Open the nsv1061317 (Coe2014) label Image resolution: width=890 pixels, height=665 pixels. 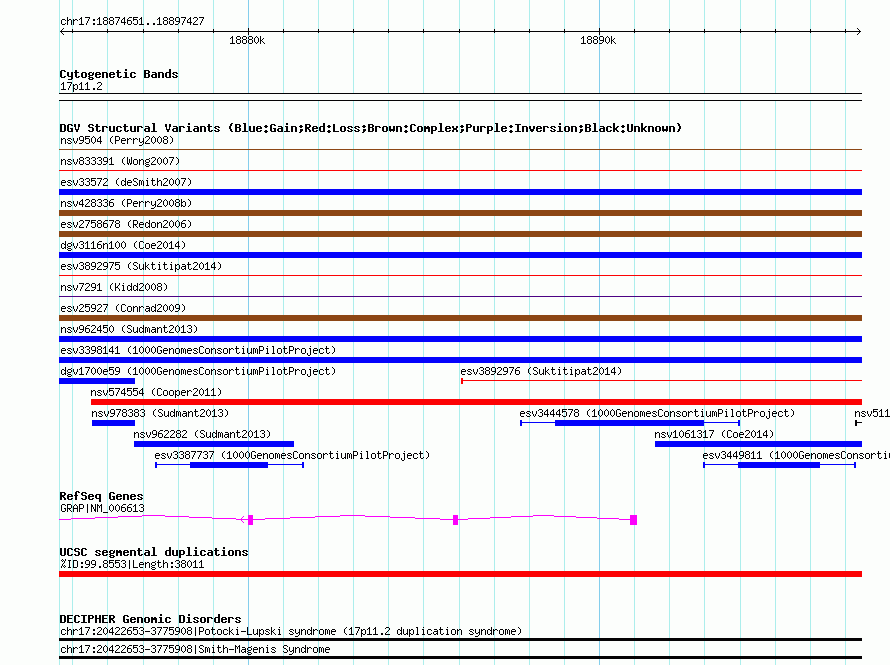(714, 434)
